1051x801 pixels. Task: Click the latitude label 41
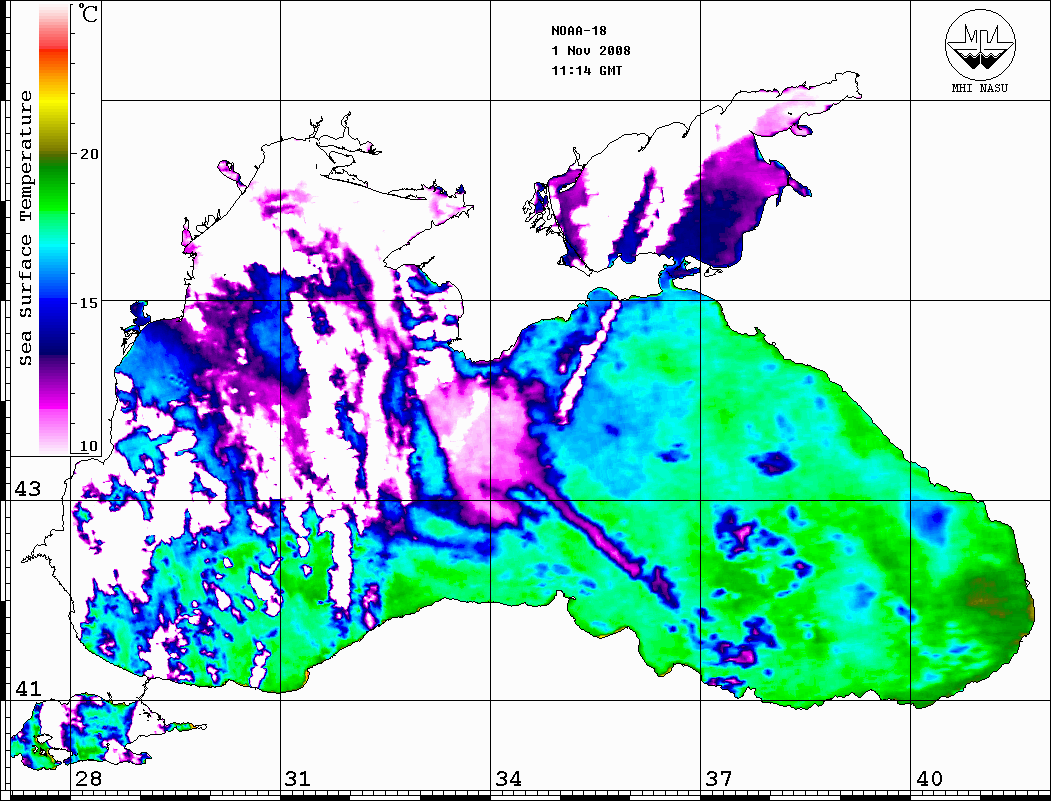point(28,688)
